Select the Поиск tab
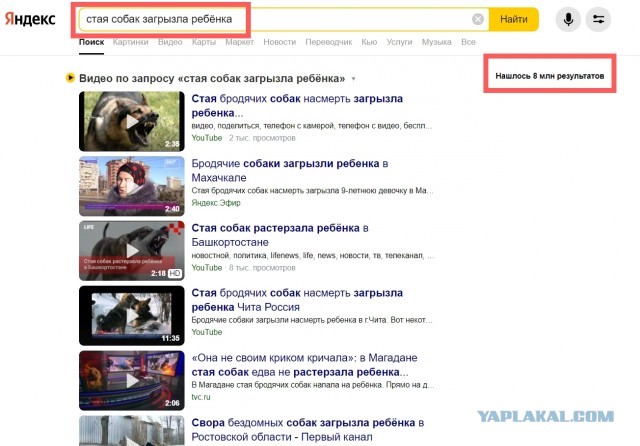 click(x=91, y=42)
